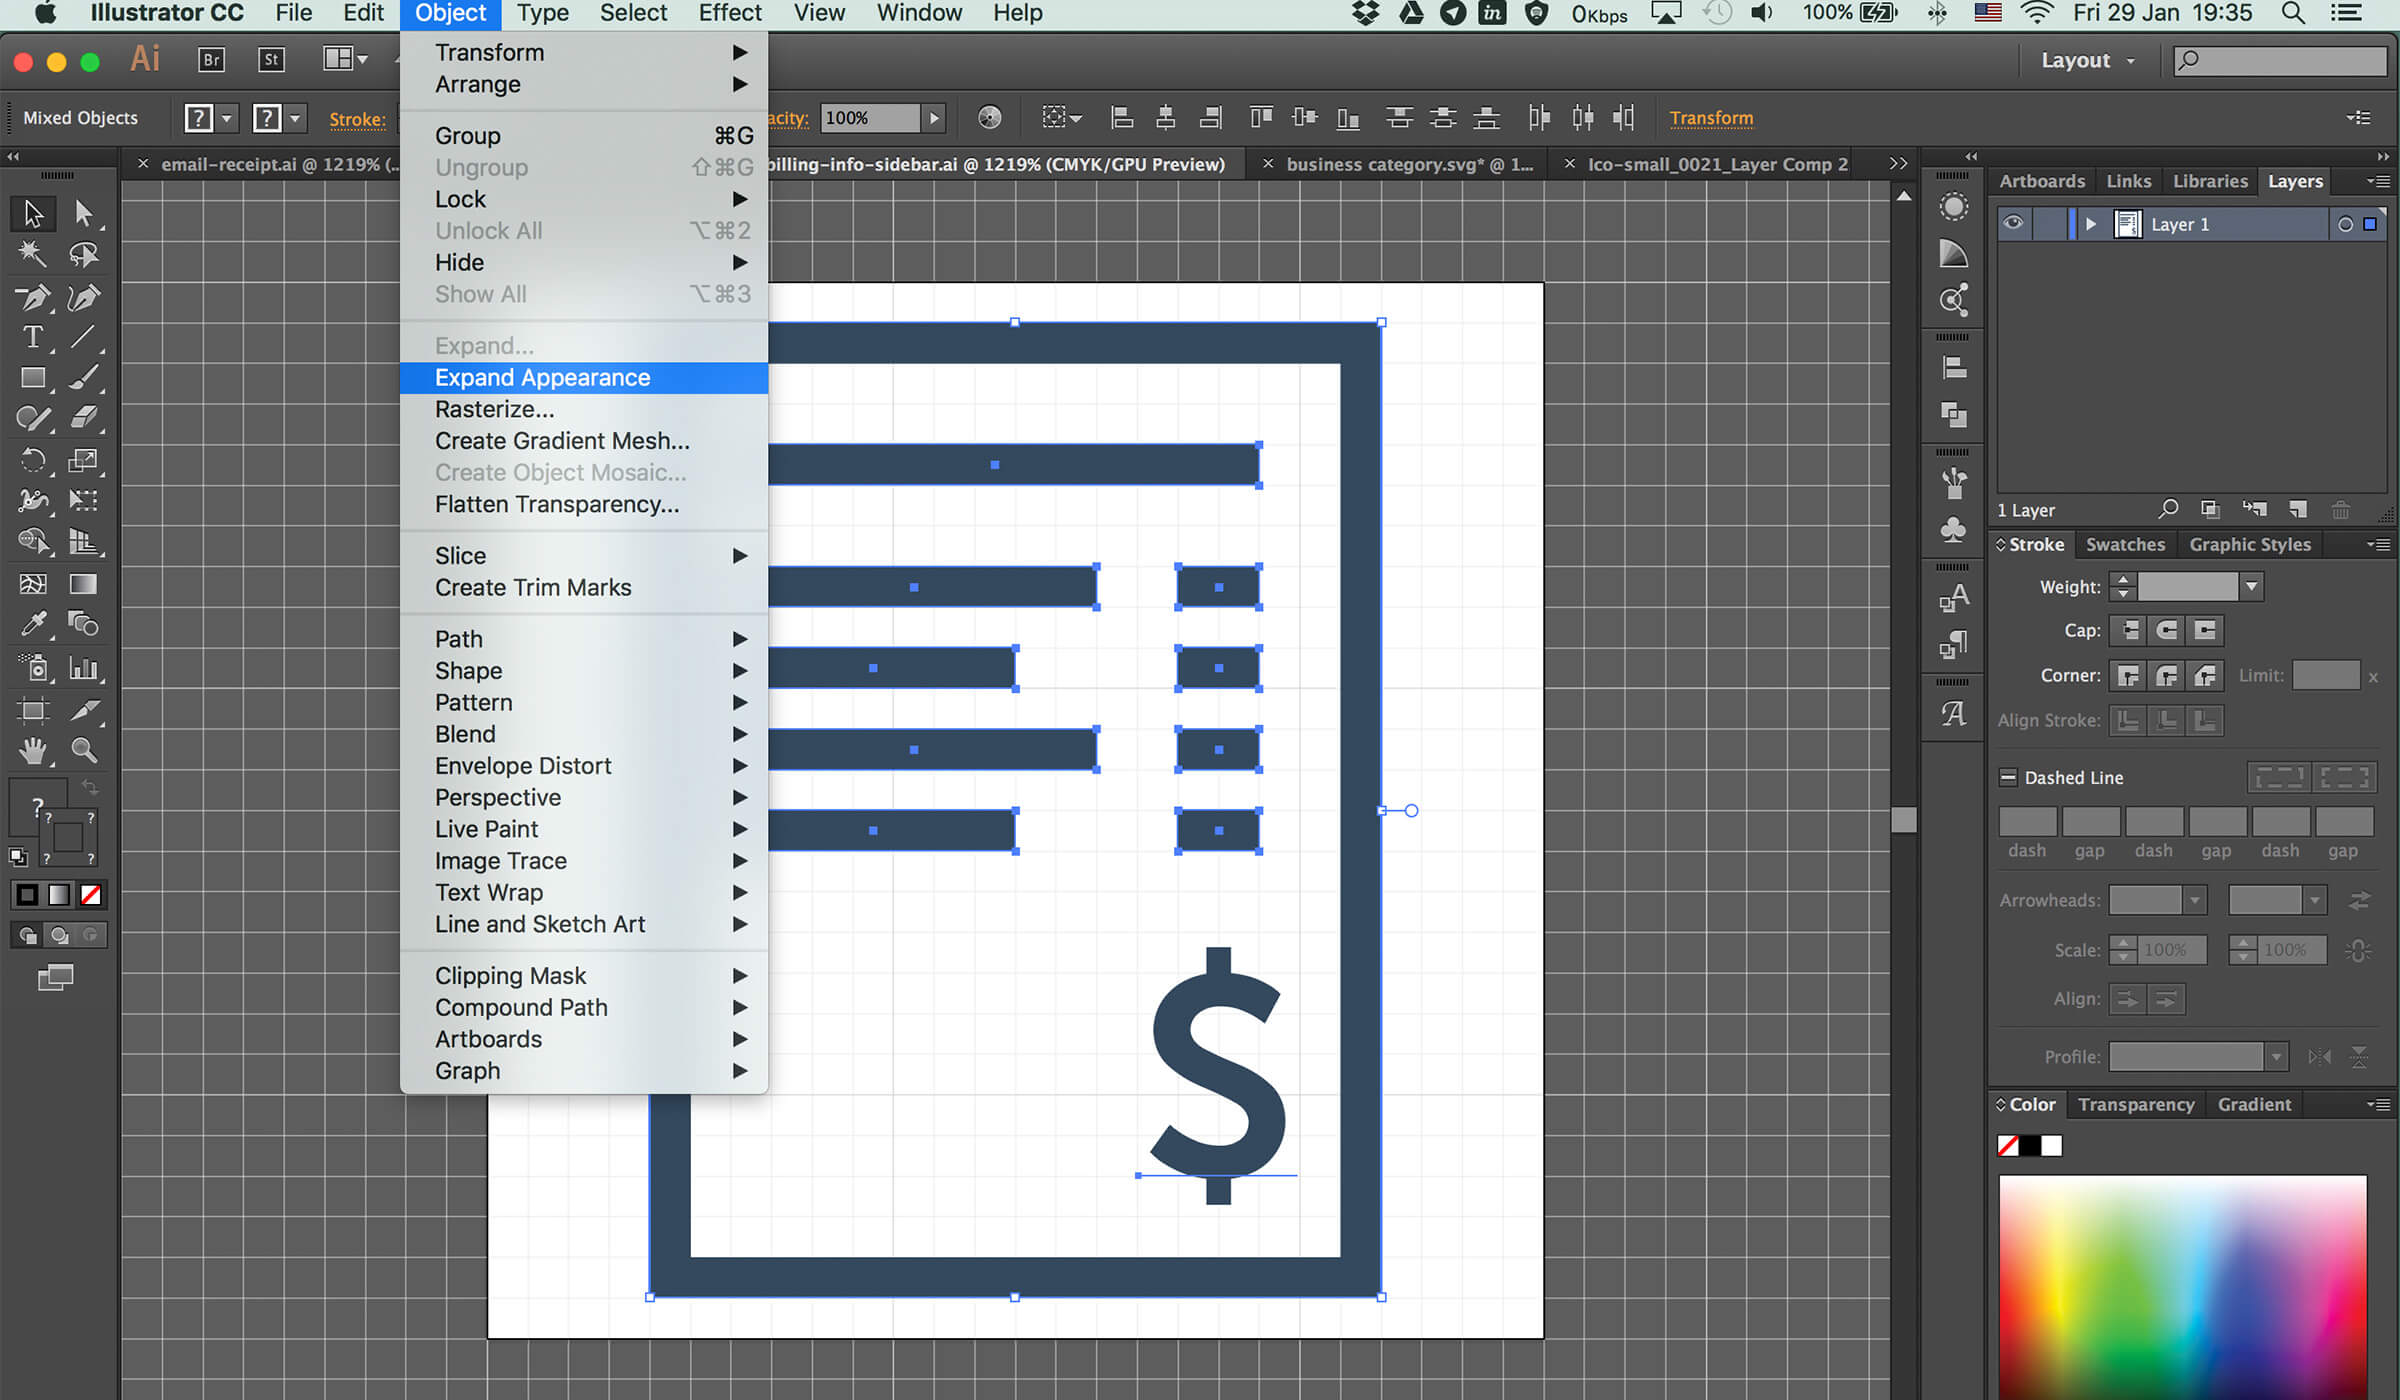Expand Layer 1 disclosure triangle

pyautogui.click(x=2091, y=224)
